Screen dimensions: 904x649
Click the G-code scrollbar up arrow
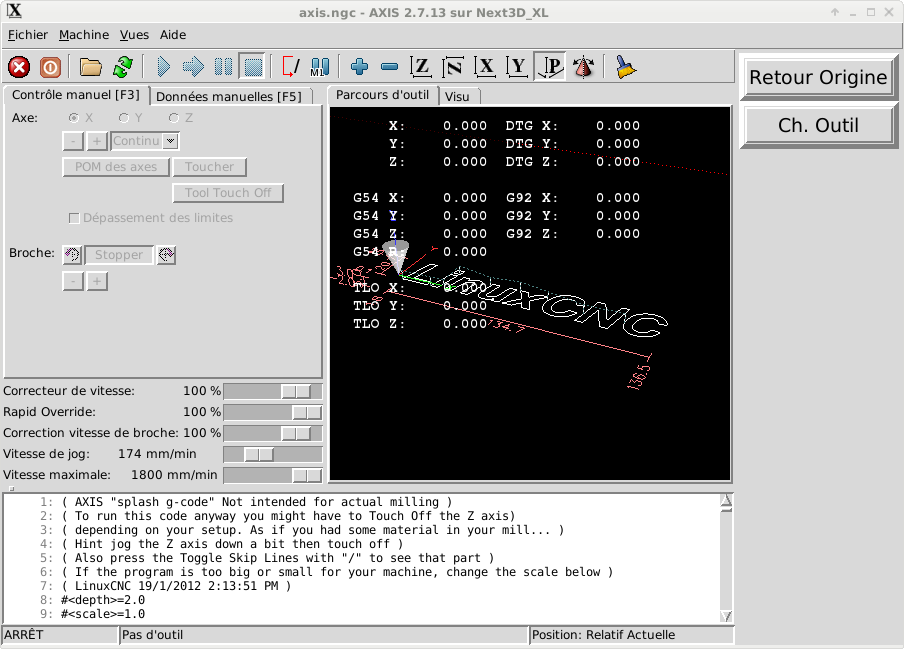tap(726, 500)
